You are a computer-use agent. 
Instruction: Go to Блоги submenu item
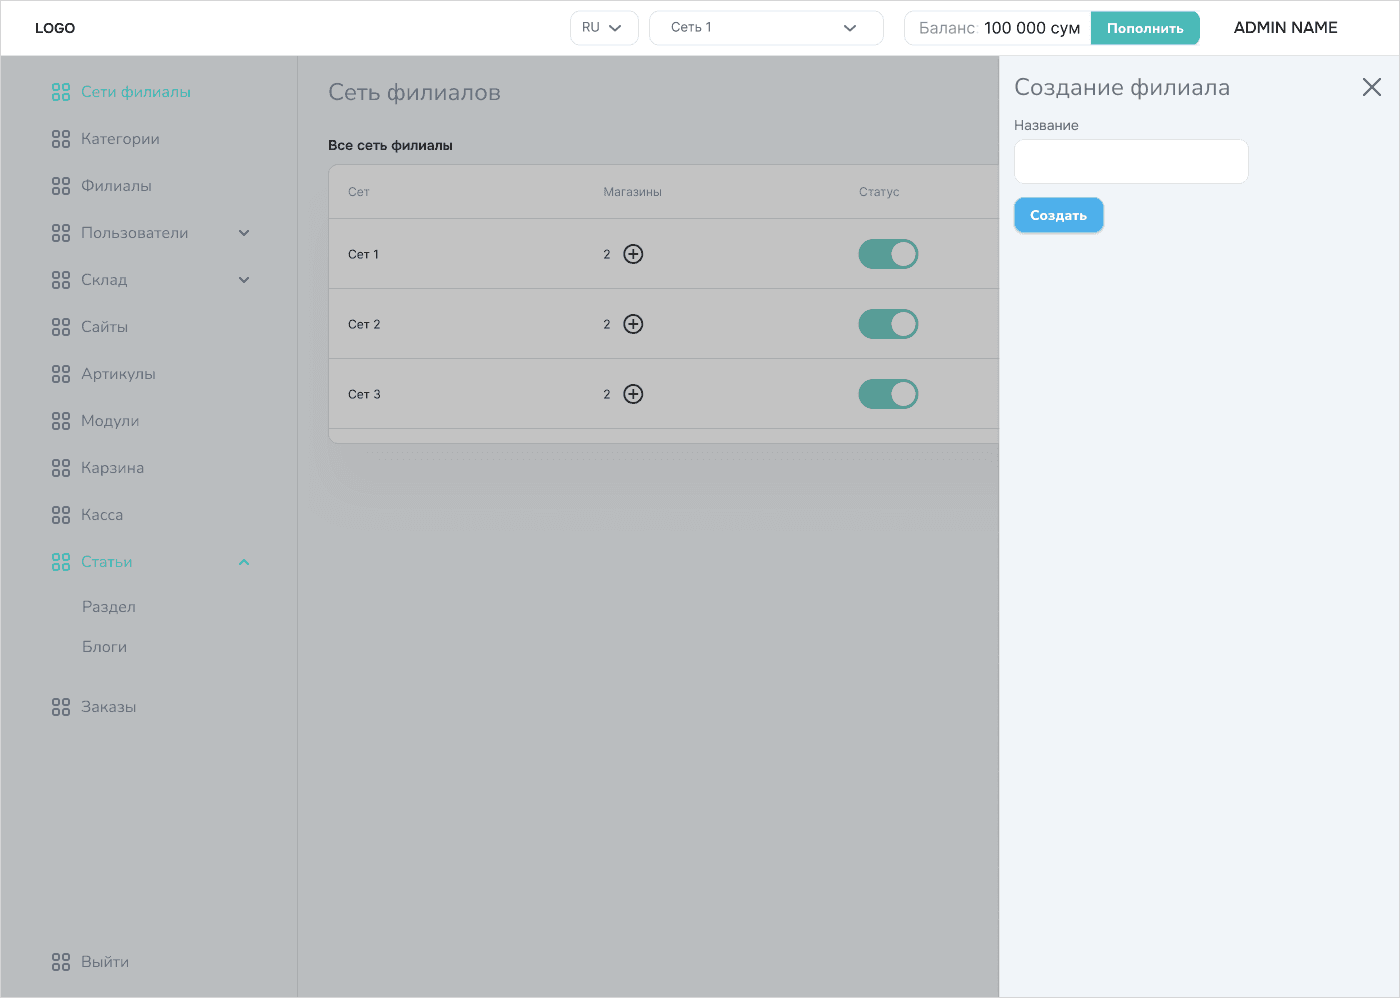click(x=104, y=647)
